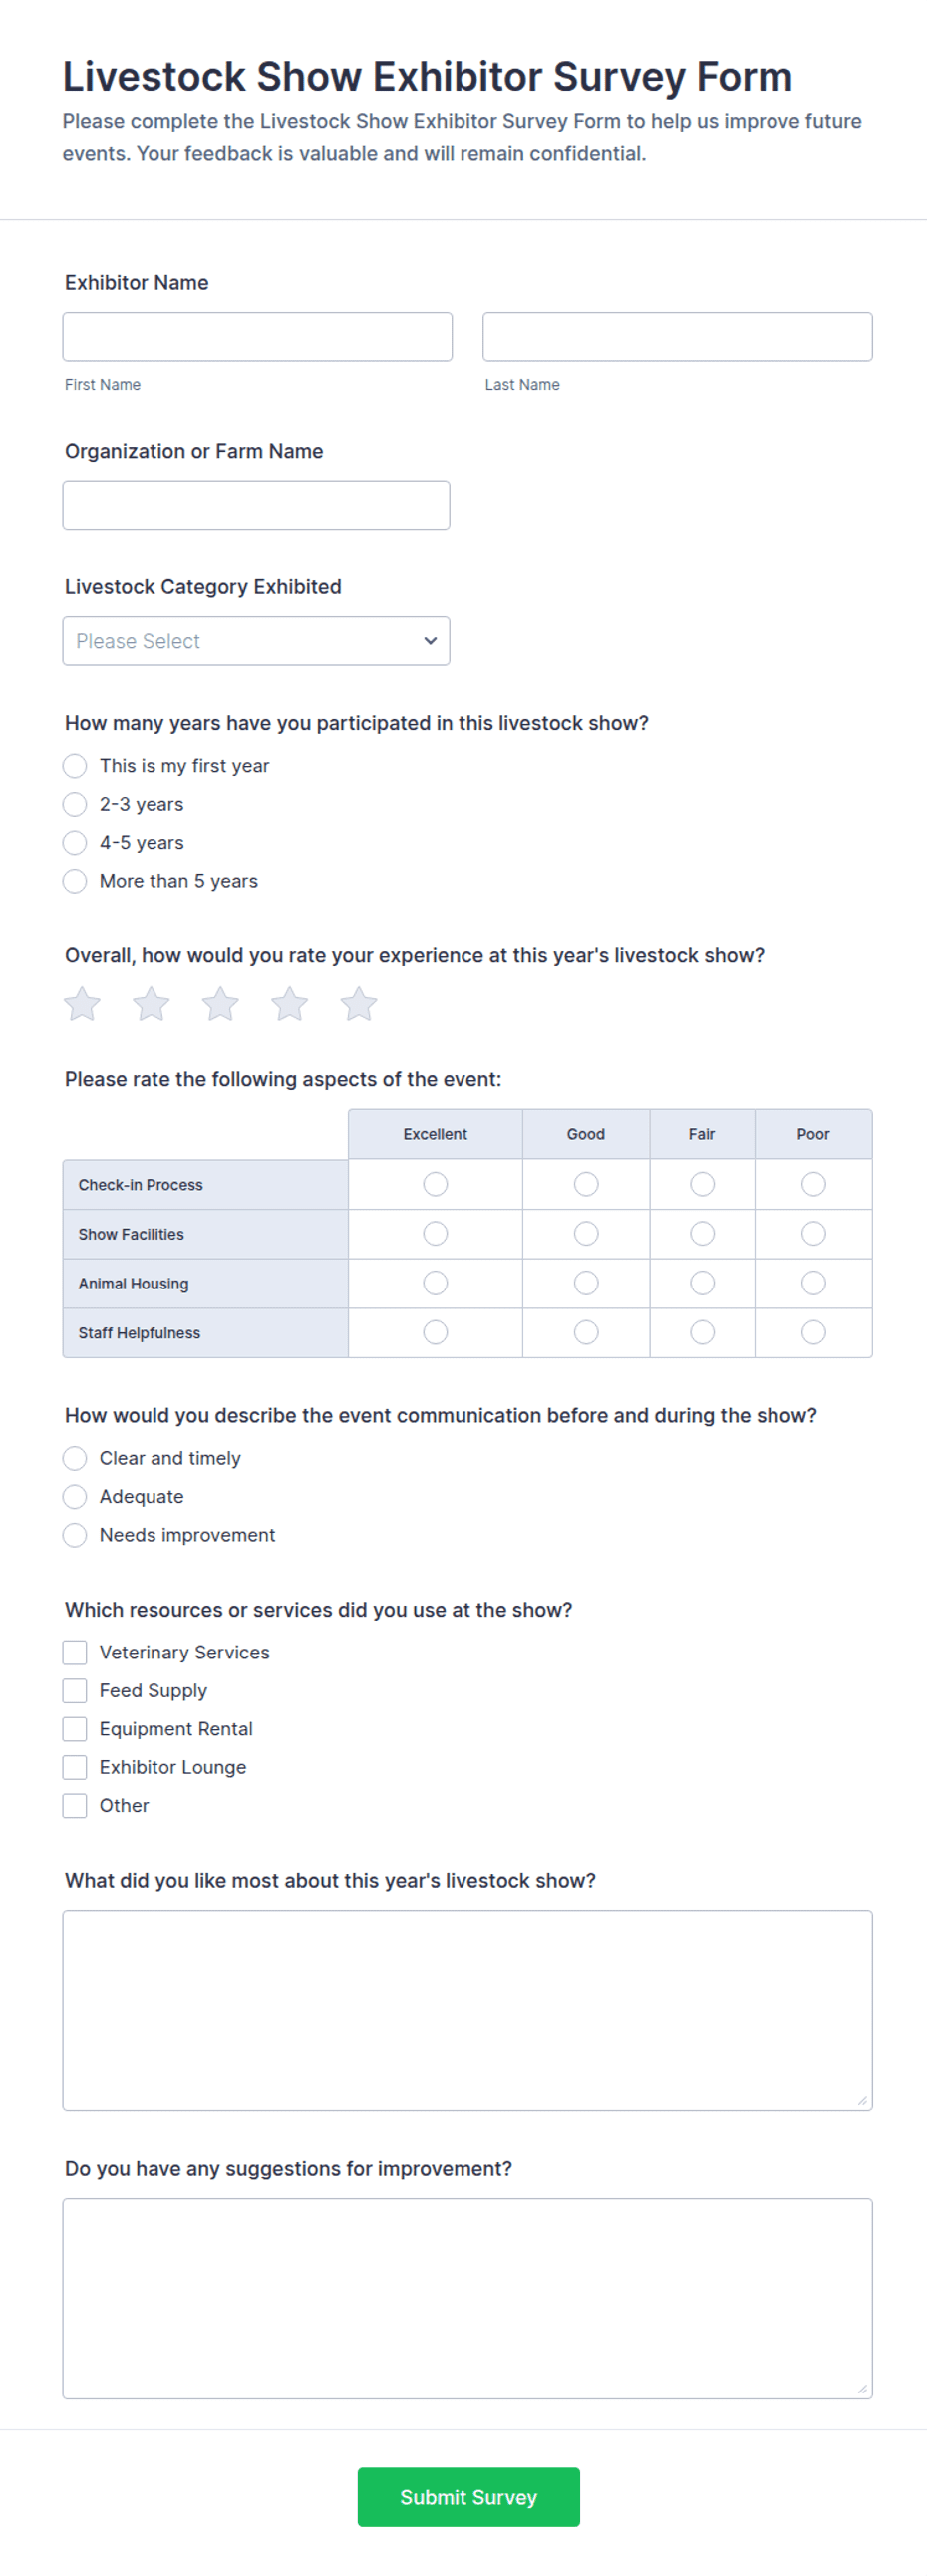The height and width of the screenshot is (2576, 927).
Task: Select 'Clear and timely' communication option
Action: coord(75,1458)
